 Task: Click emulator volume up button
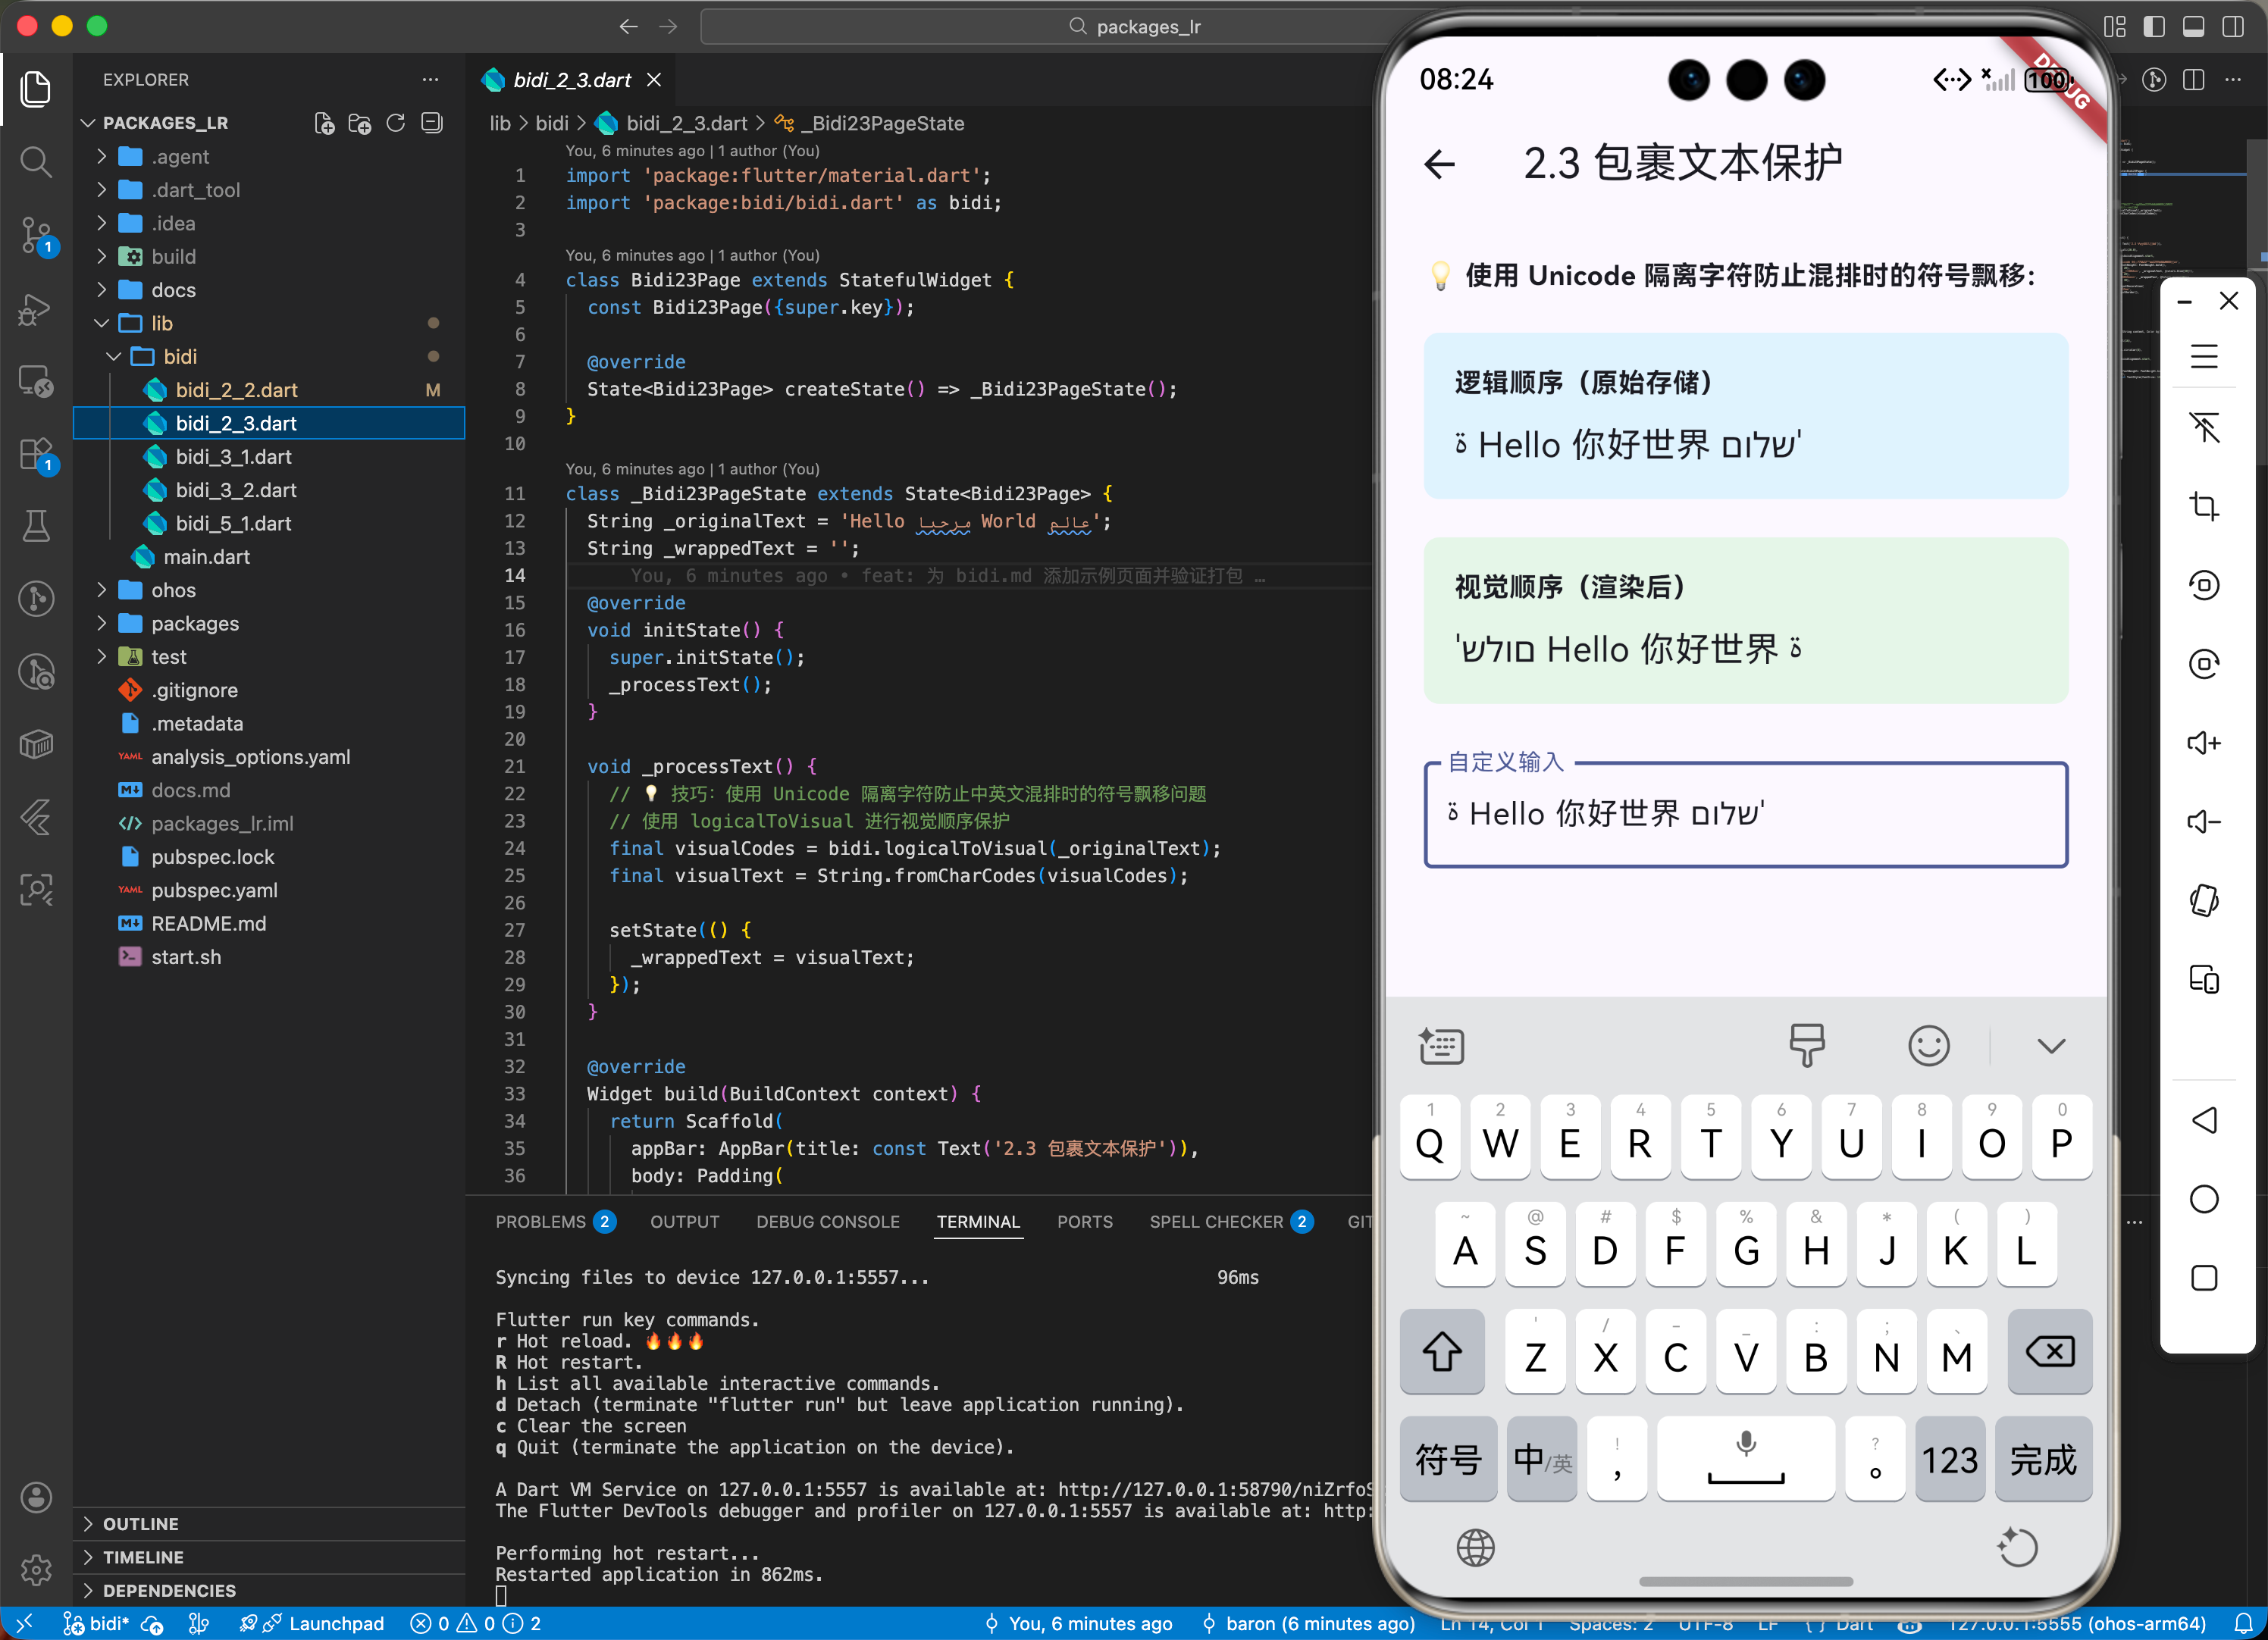pyautogui.click(x=2203, y=743)
